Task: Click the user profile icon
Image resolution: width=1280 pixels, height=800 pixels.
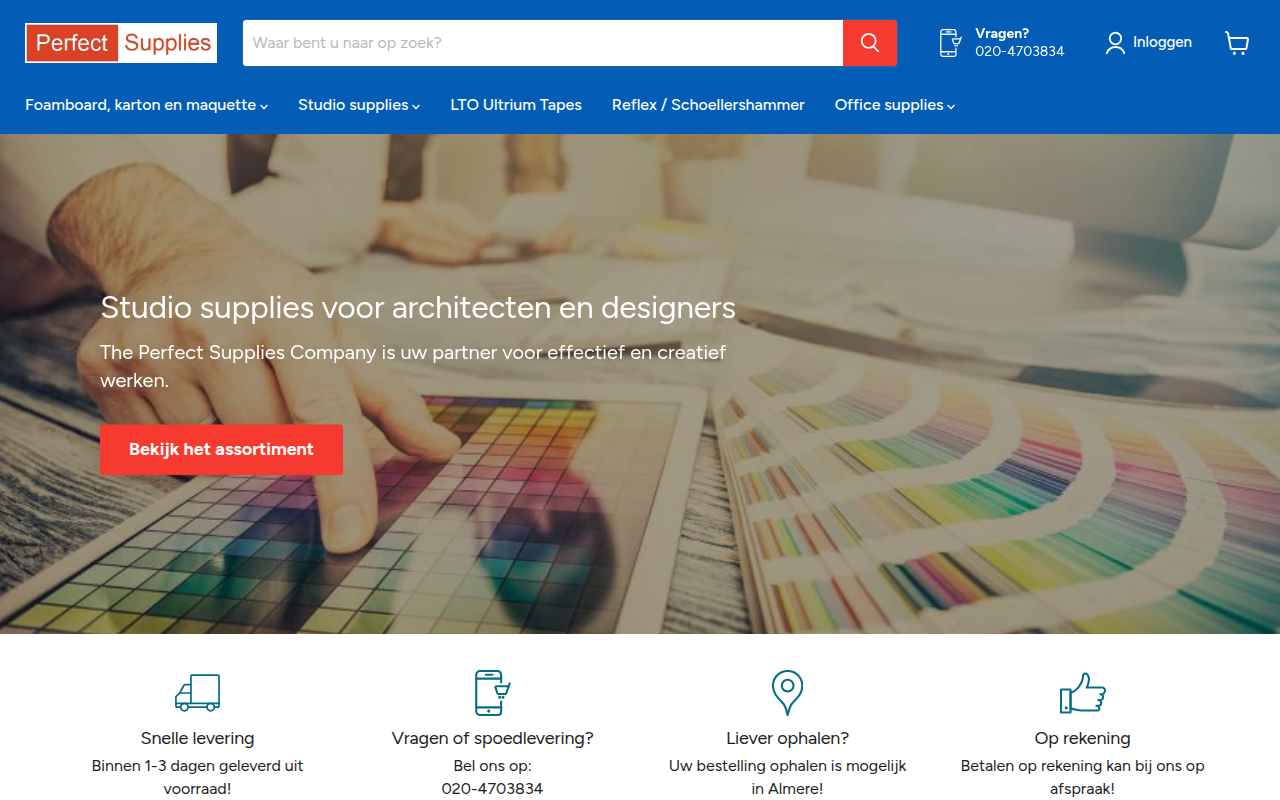Action: coord(1115,43)
